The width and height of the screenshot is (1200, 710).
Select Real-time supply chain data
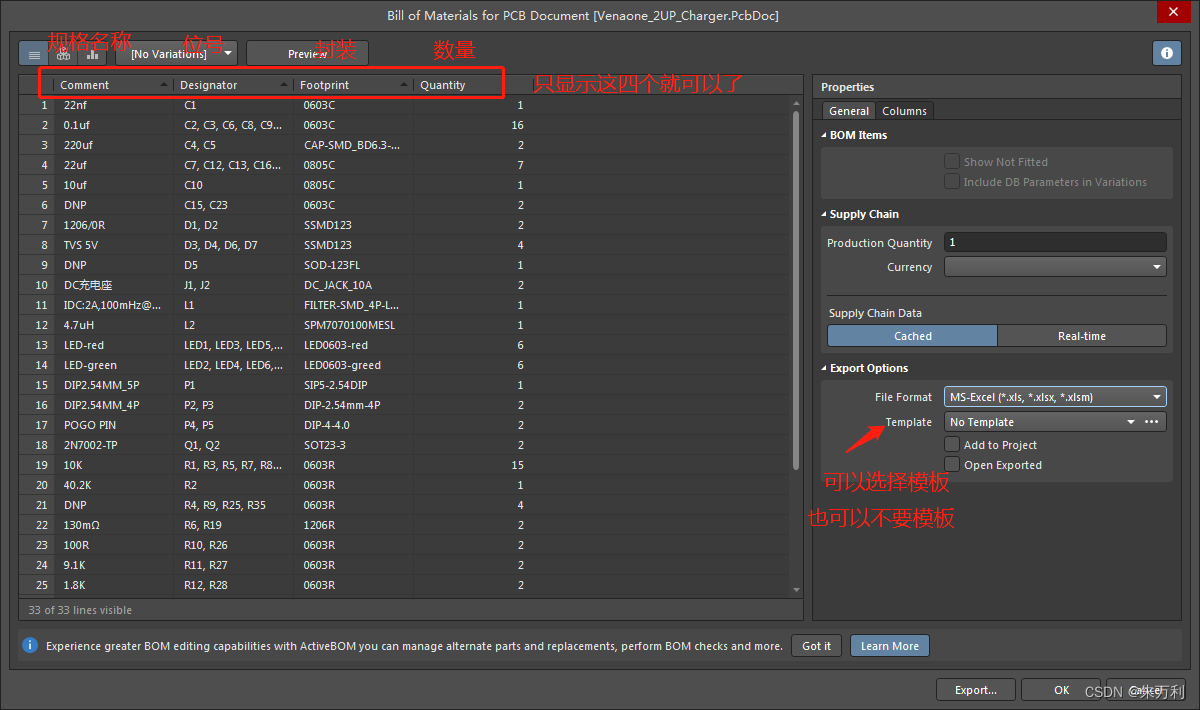(x=1081, y=336)
